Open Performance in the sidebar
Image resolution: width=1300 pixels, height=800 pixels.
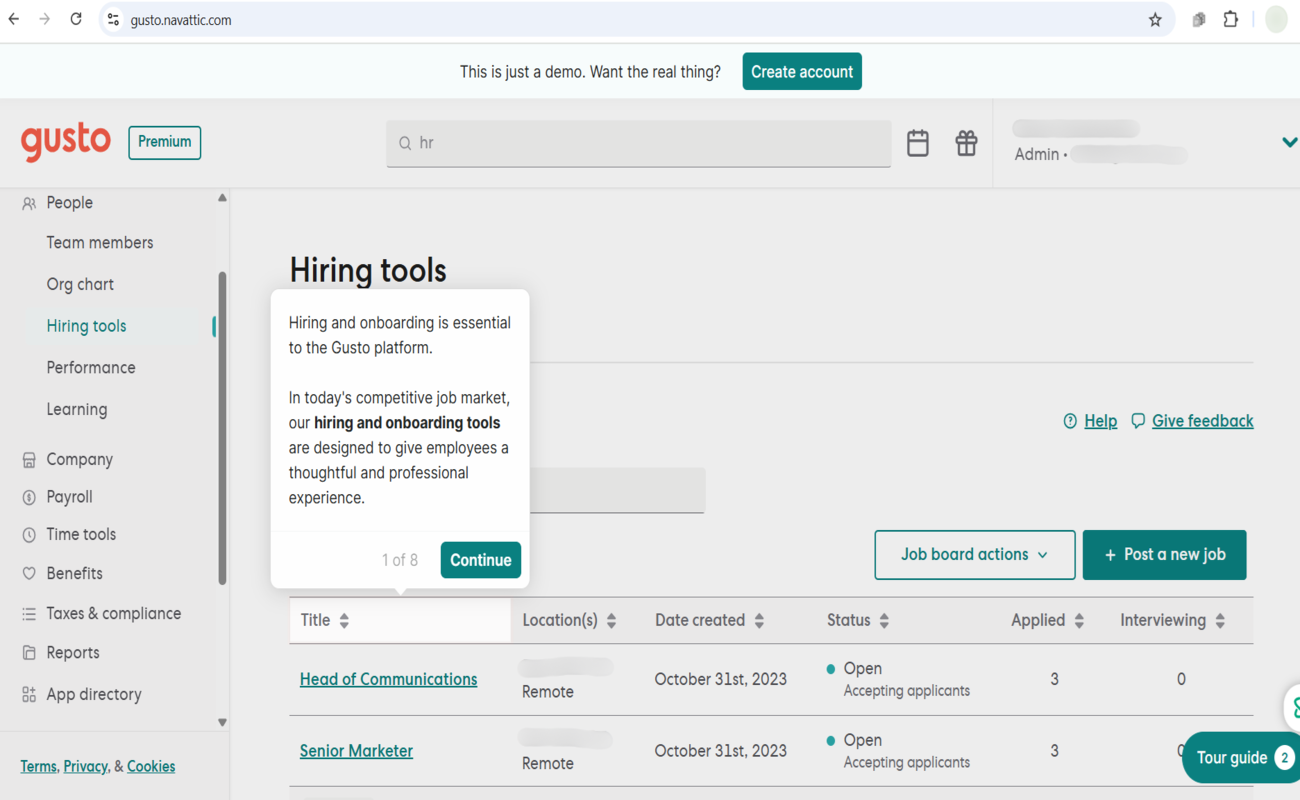(x=91, y=368)
